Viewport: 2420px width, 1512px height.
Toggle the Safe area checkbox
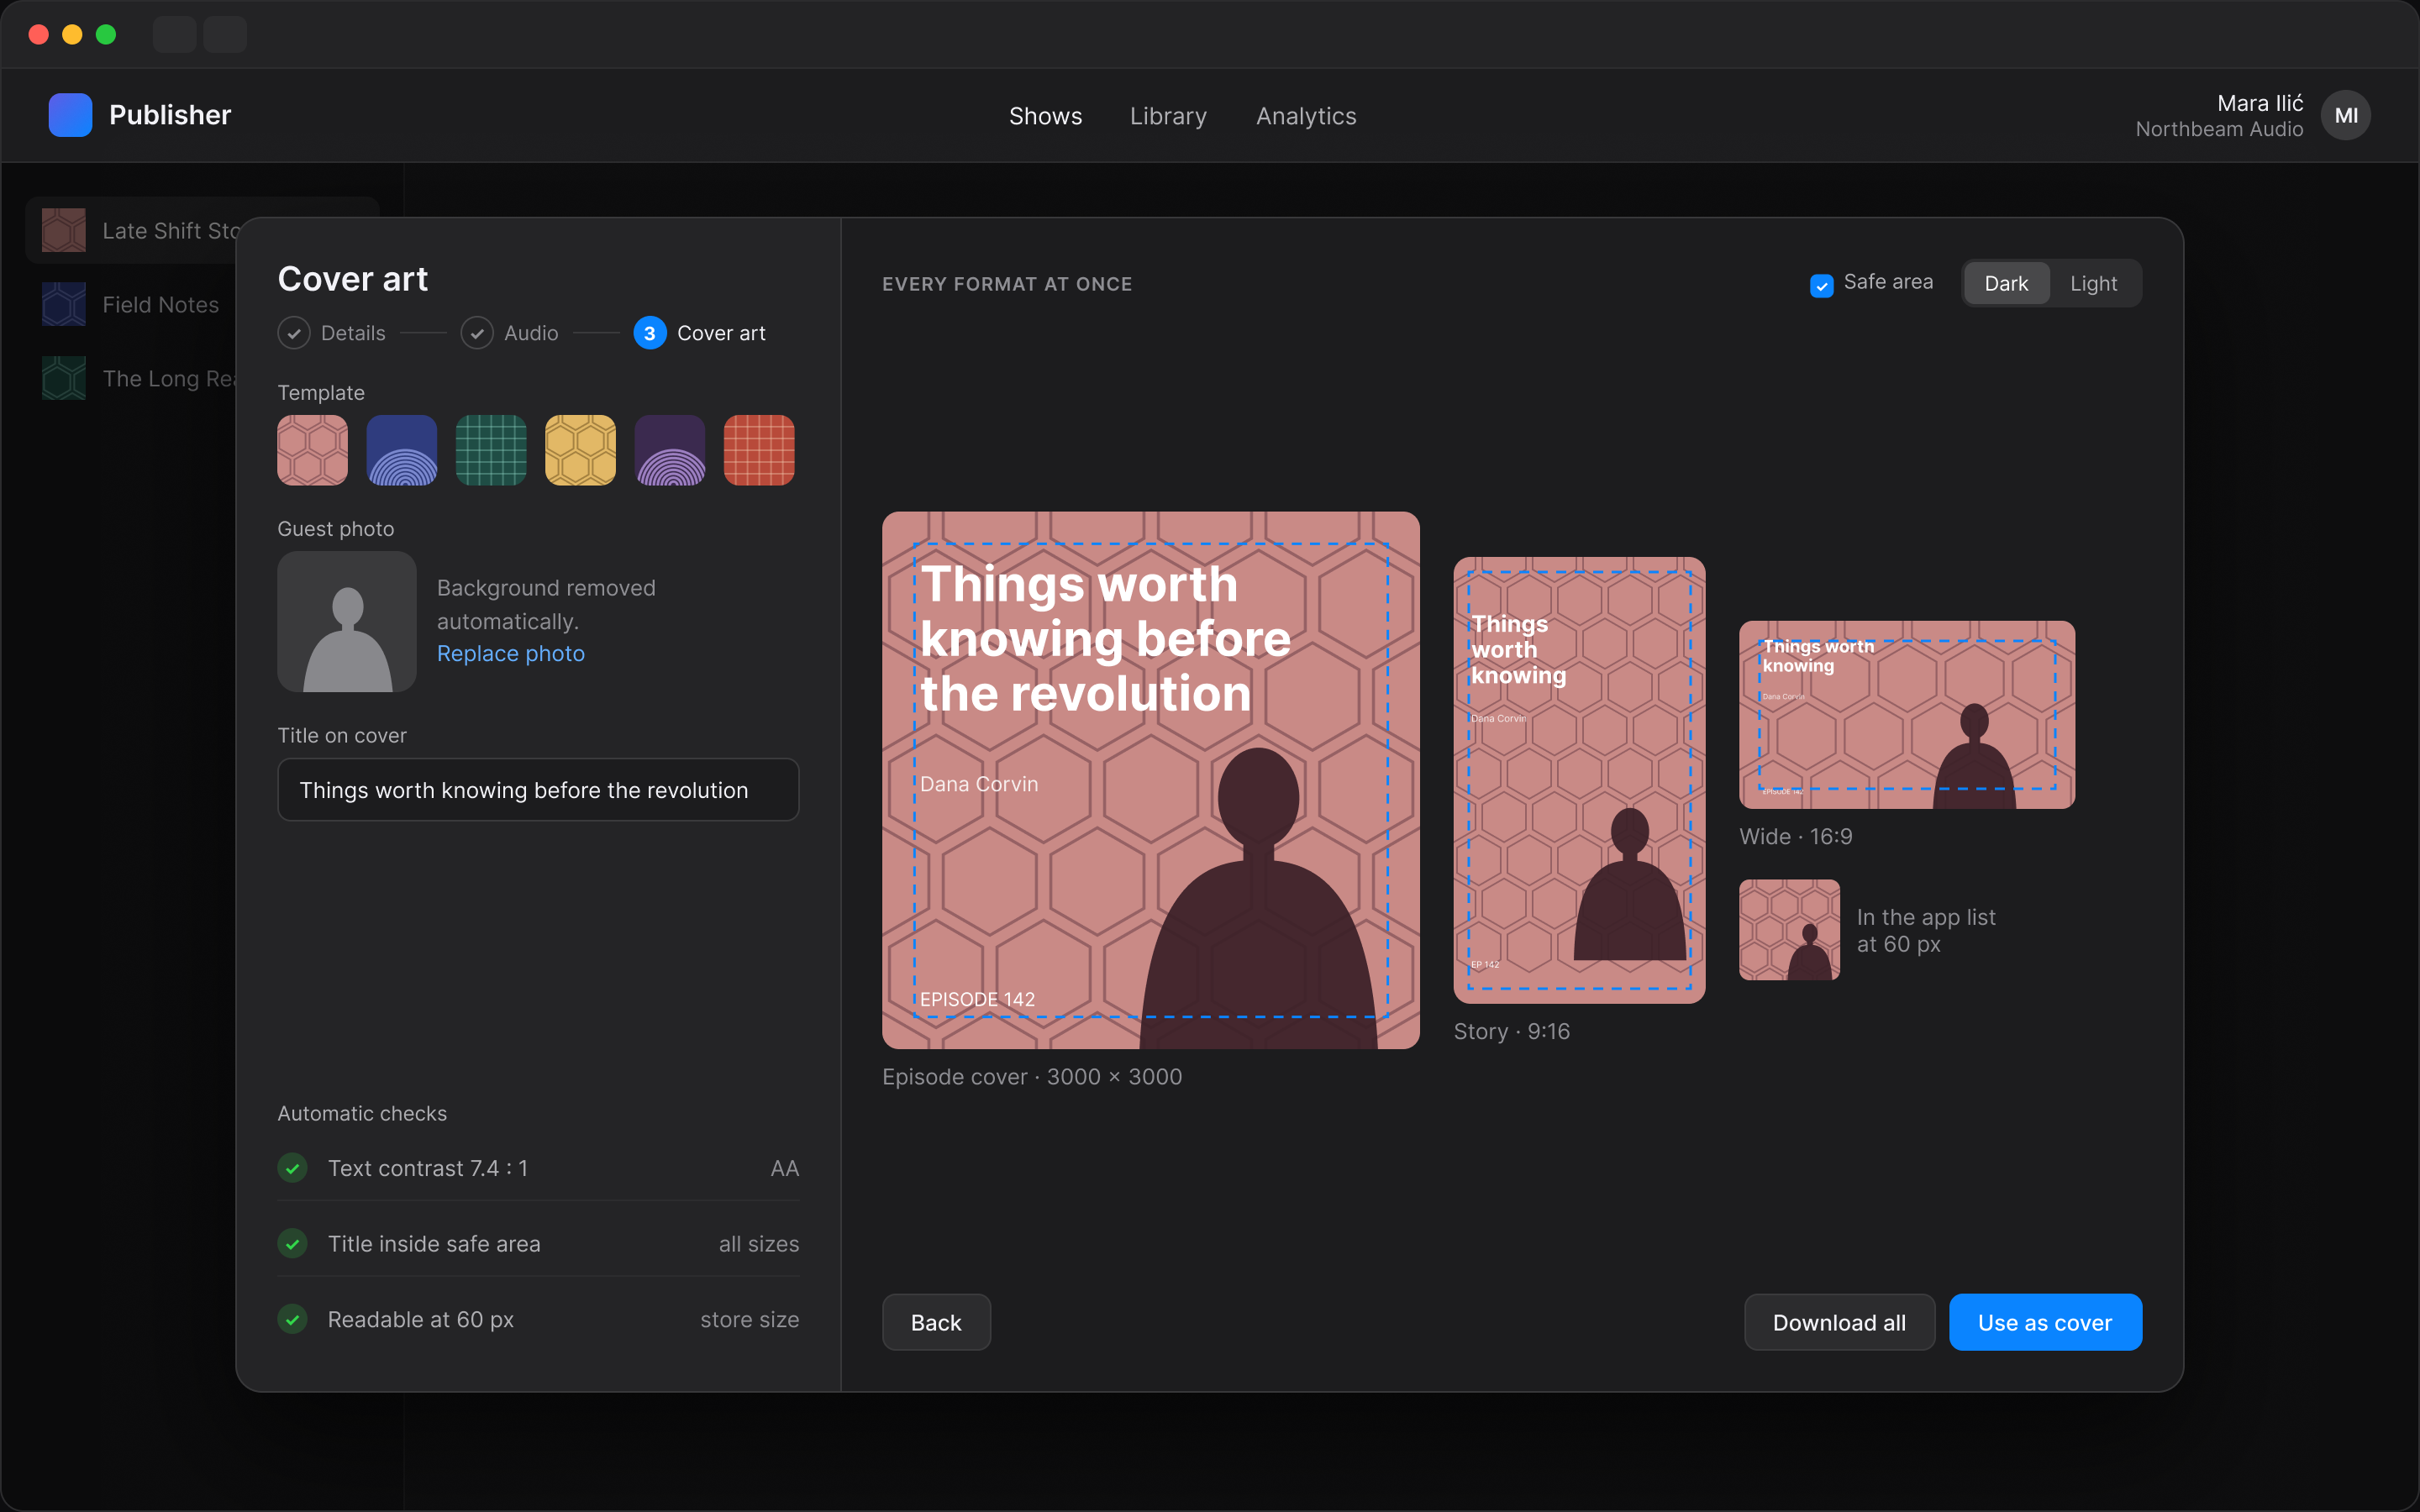click(x=1822, y=285)
